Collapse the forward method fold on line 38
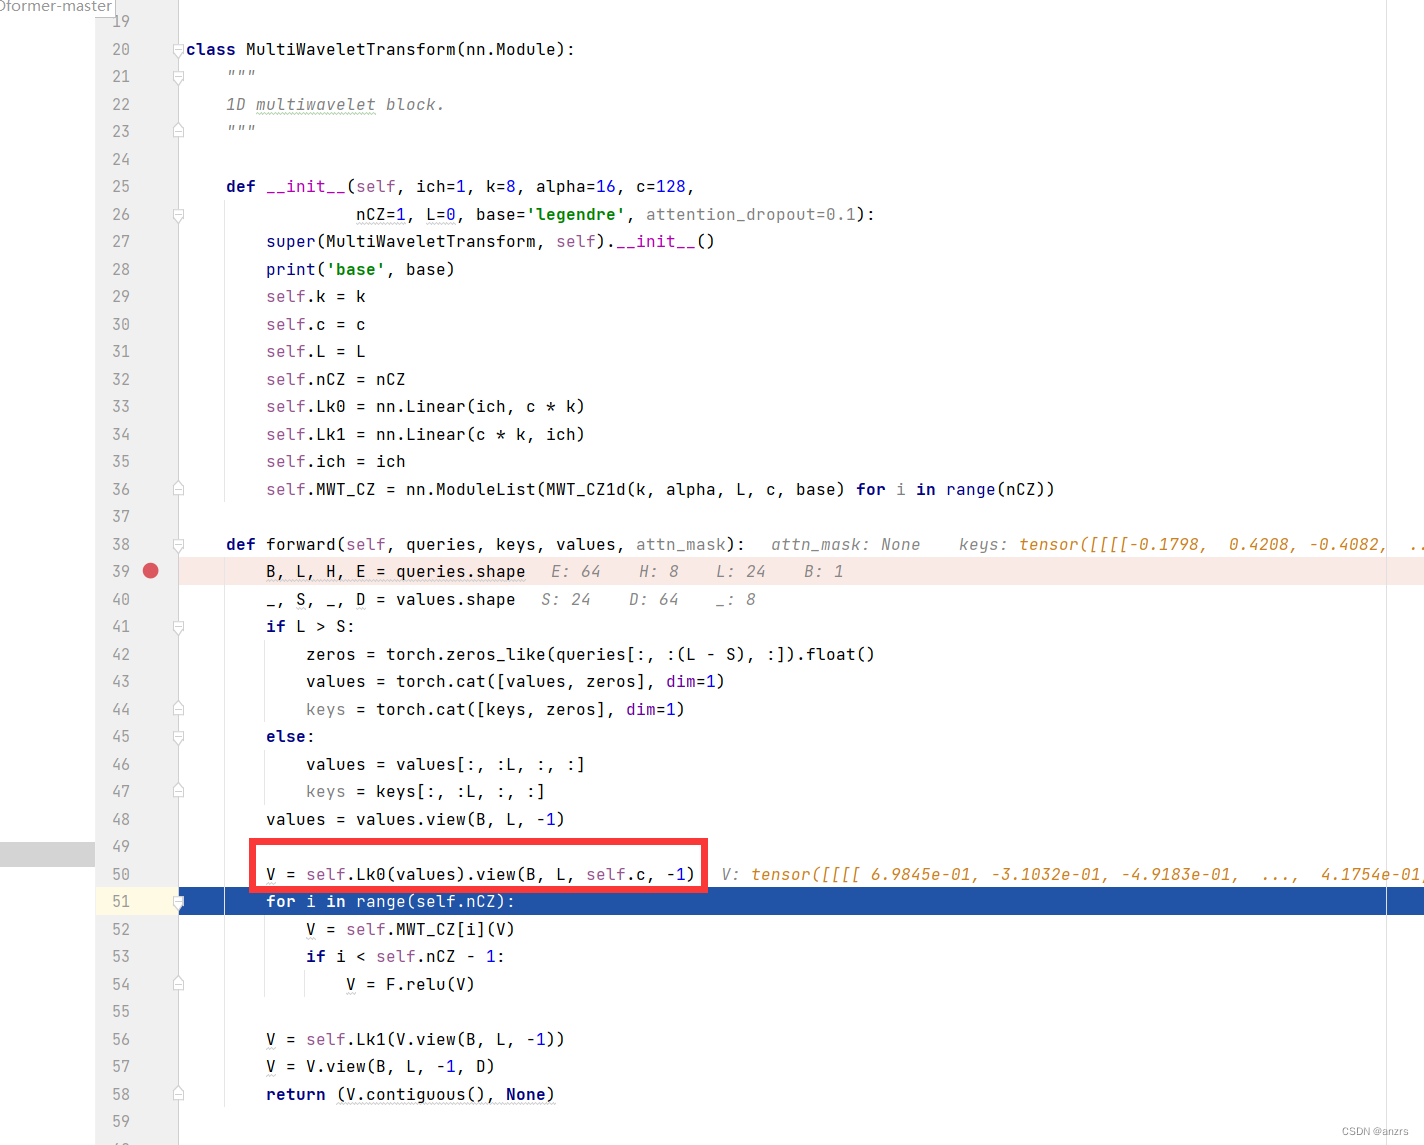The width and height of the screenshot is (1424, 1145). pyautogui.click(x=178, y=545)
